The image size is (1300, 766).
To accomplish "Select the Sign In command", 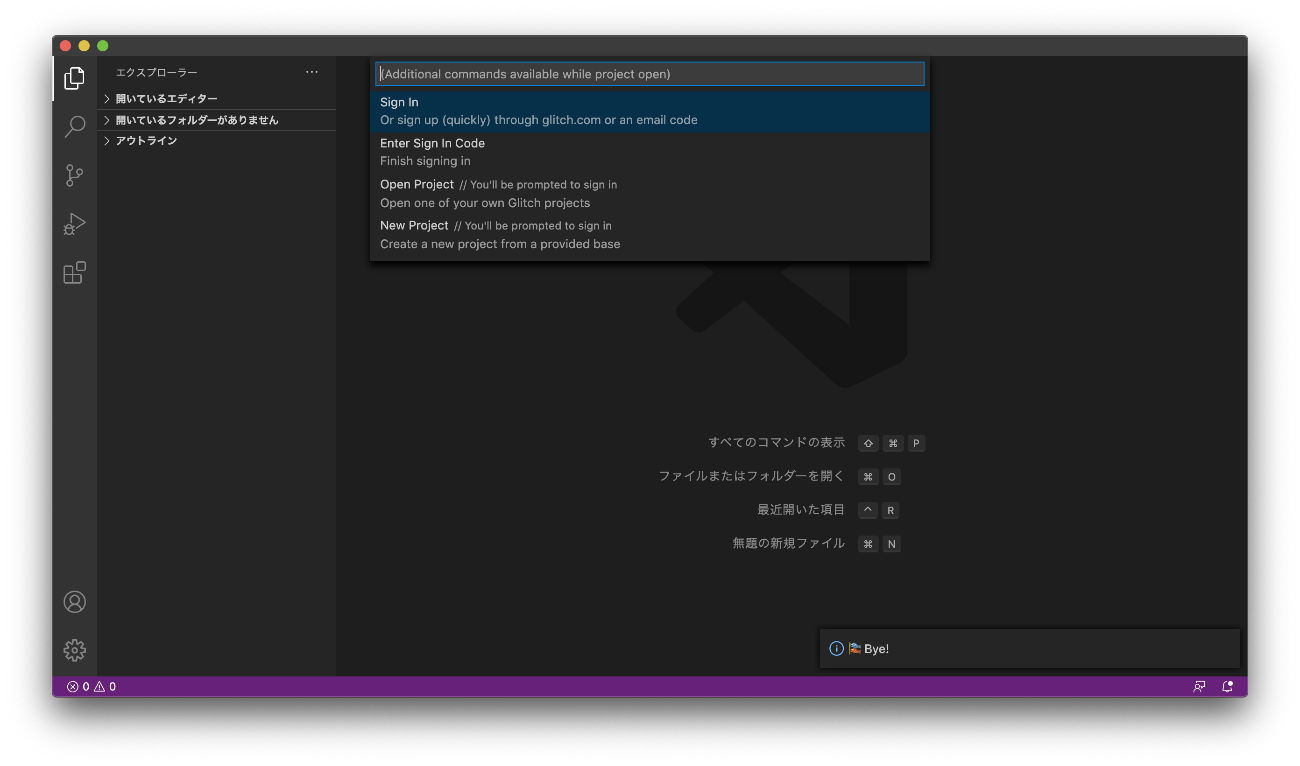I will pos(650,111).
